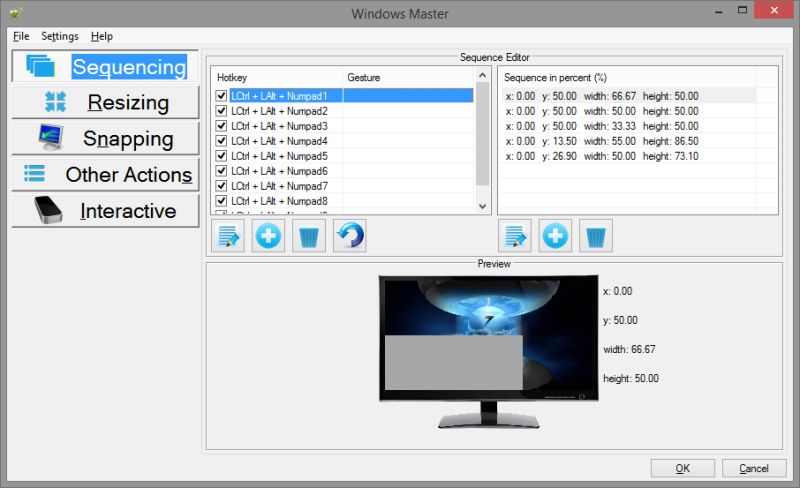Click the Interactive device icon

pos(48,210)
